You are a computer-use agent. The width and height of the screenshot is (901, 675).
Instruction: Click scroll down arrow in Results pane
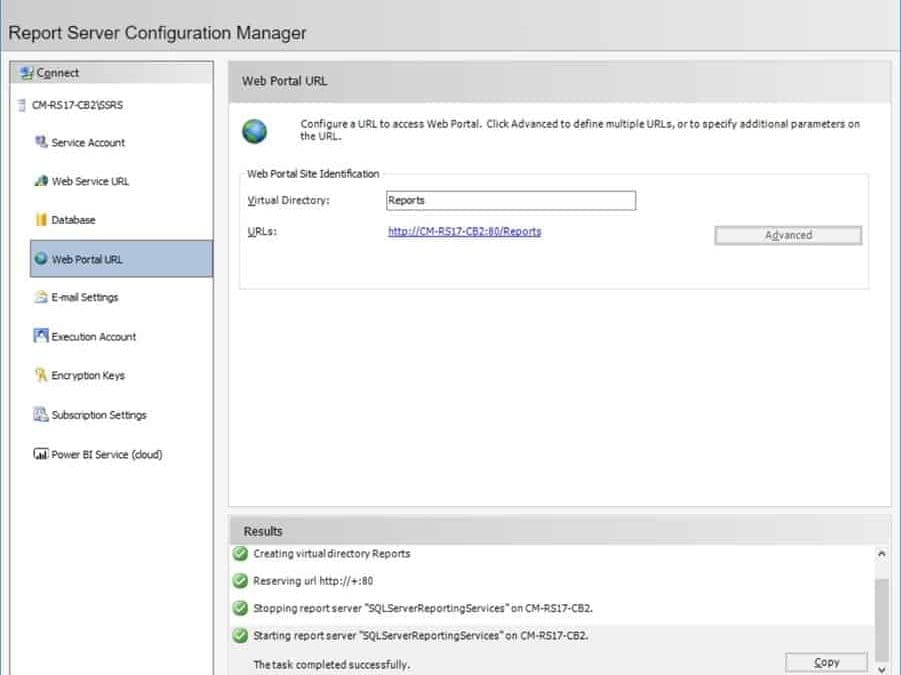[x=881, y=669]
